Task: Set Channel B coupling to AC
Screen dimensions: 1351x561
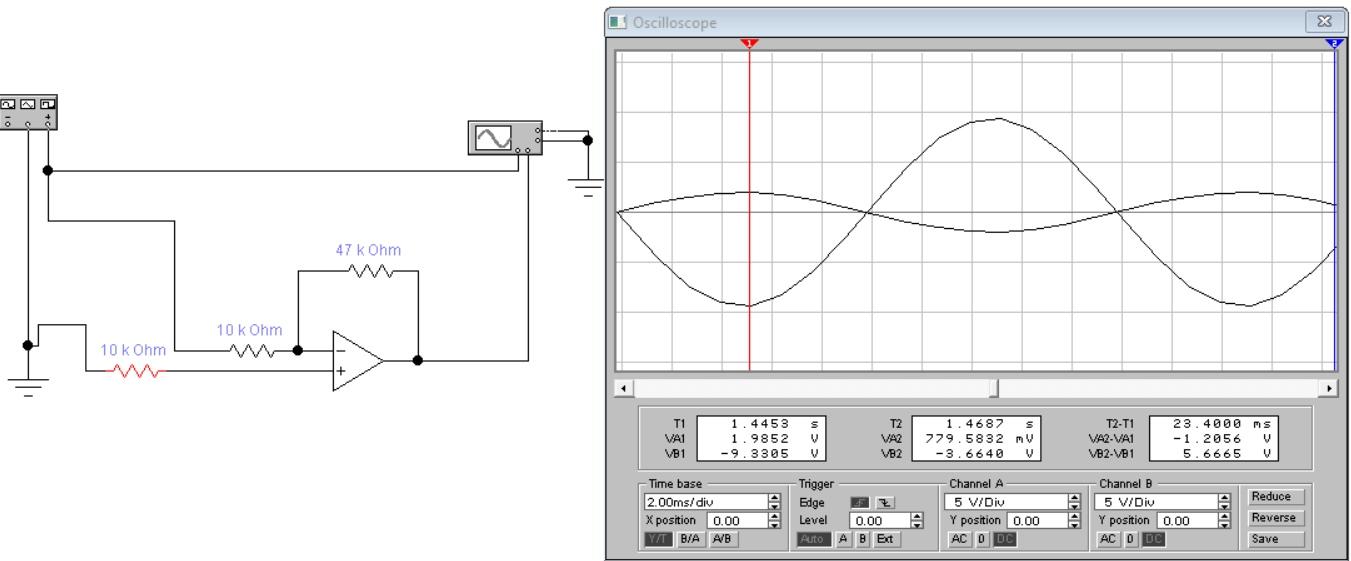Action: tap(1108, 539)
